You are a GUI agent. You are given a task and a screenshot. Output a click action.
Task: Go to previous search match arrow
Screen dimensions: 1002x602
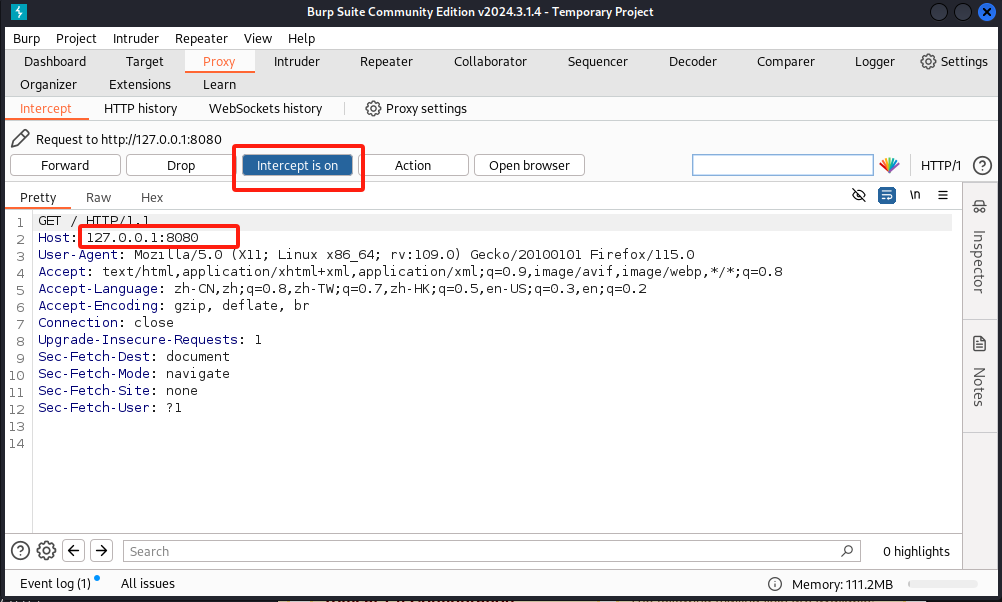73,550
